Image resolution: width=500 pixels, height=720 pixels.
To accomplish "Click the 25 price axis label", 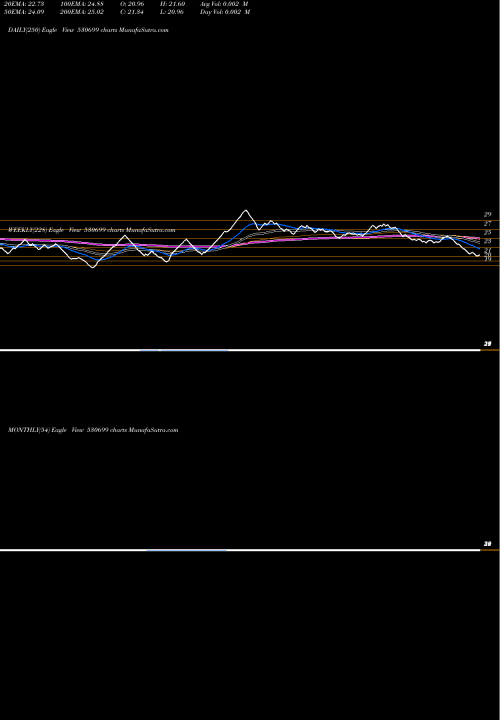I will click(488, 232).
